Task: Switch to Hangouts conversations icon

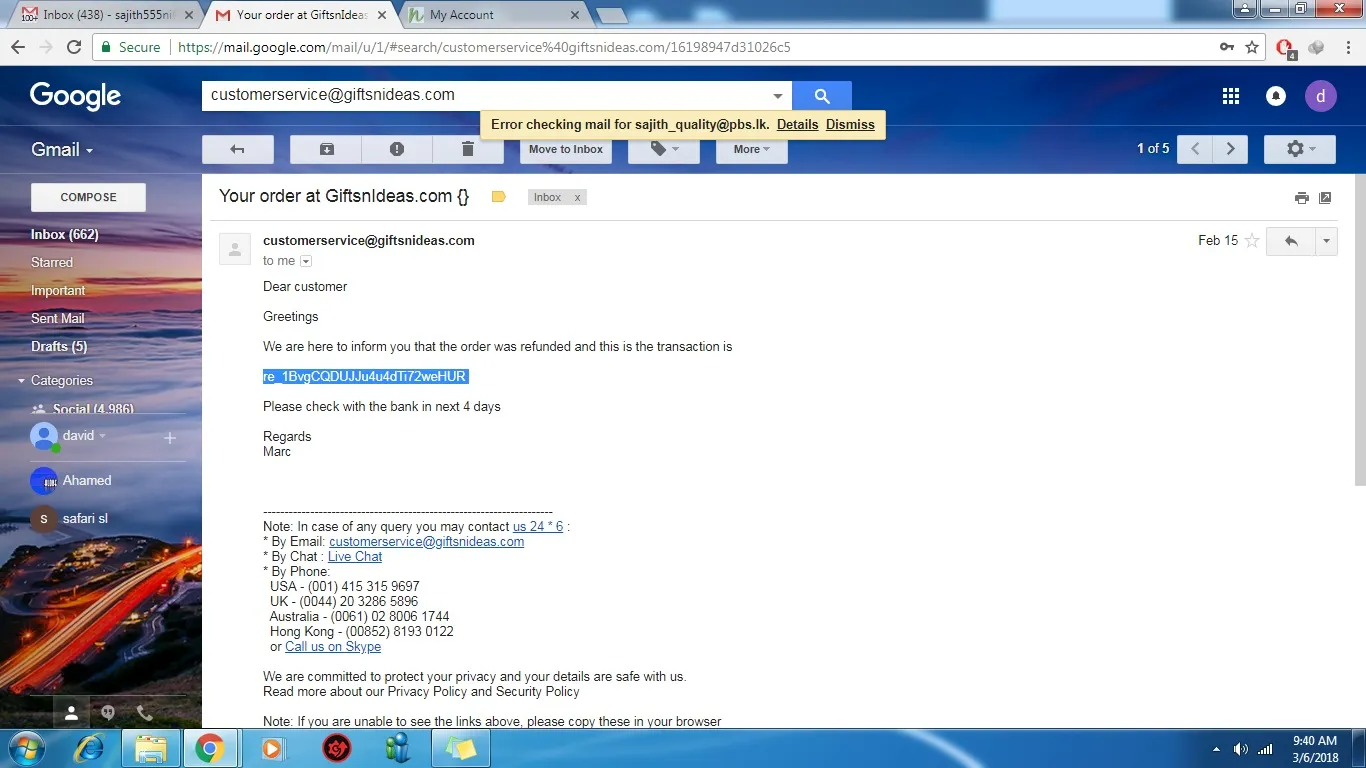Action: 108,713
